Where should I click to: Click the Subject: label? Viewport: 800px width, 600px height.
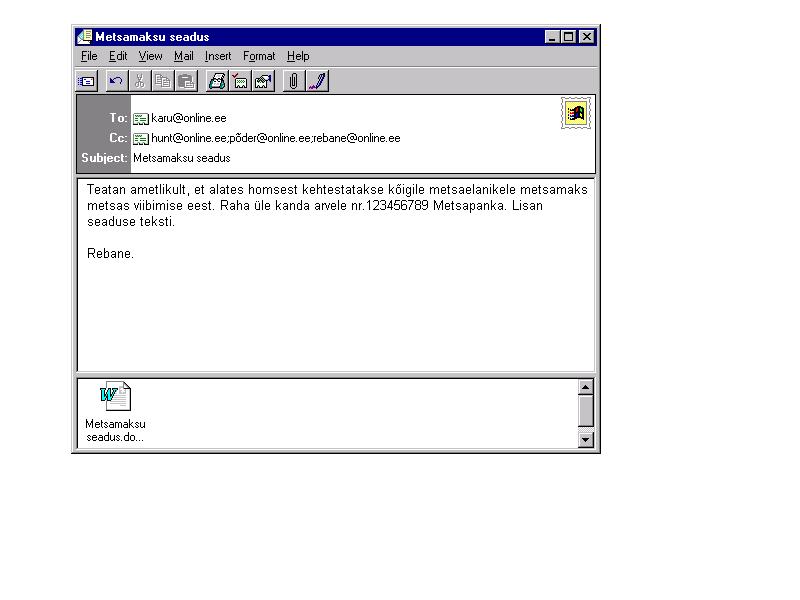coord(104,158)
